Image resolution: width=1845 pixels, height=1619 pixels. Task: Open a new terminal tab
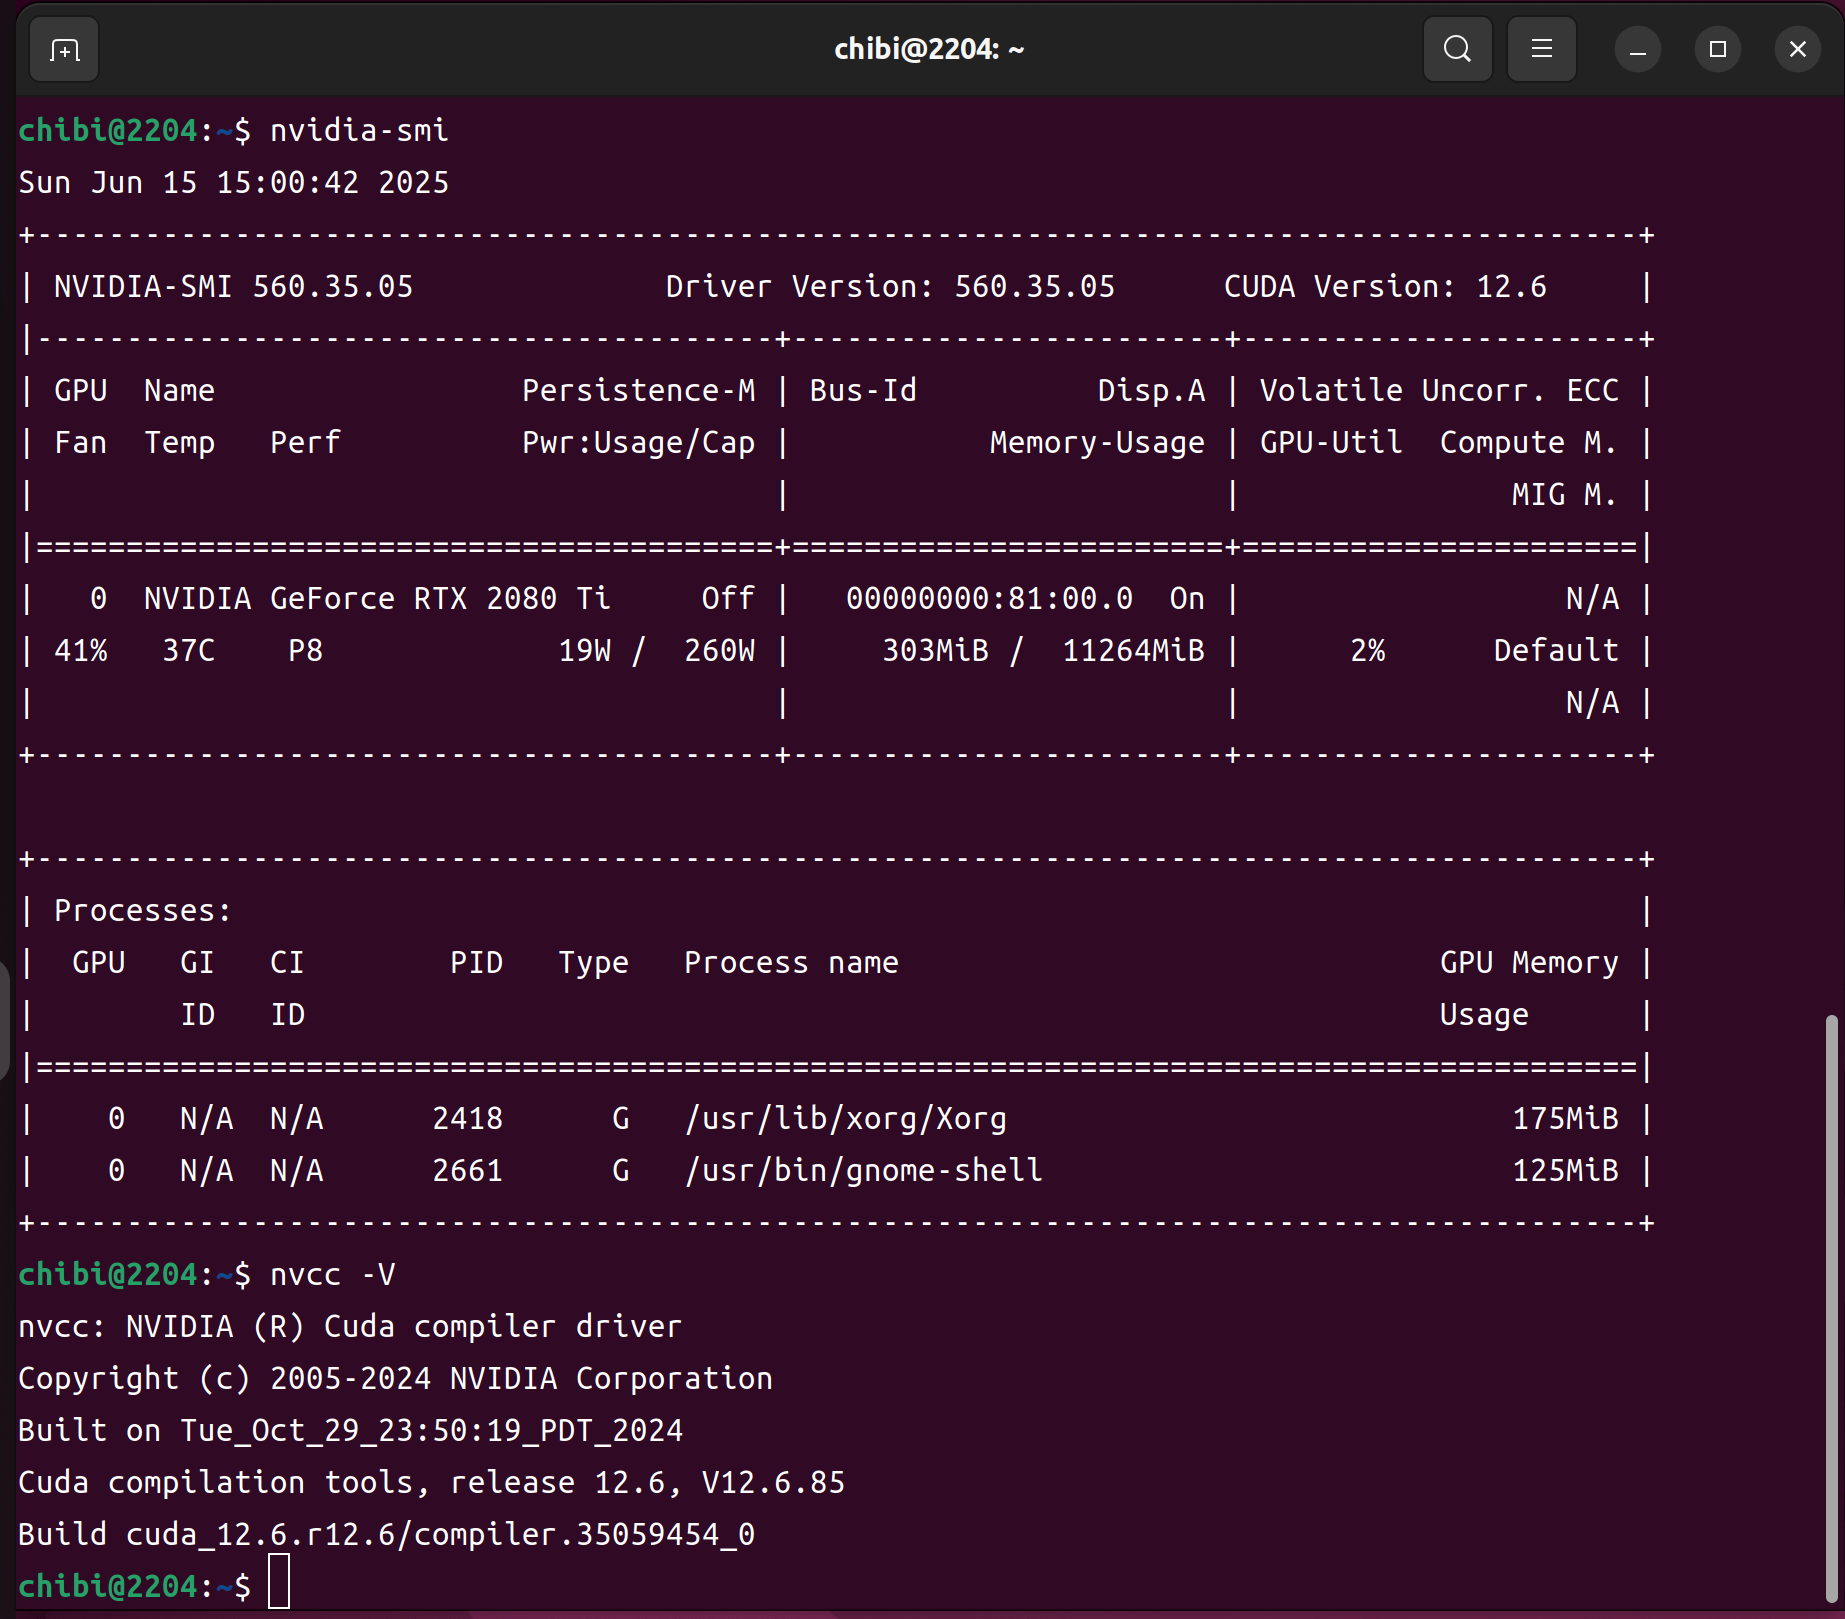click(x=64, y=50)
